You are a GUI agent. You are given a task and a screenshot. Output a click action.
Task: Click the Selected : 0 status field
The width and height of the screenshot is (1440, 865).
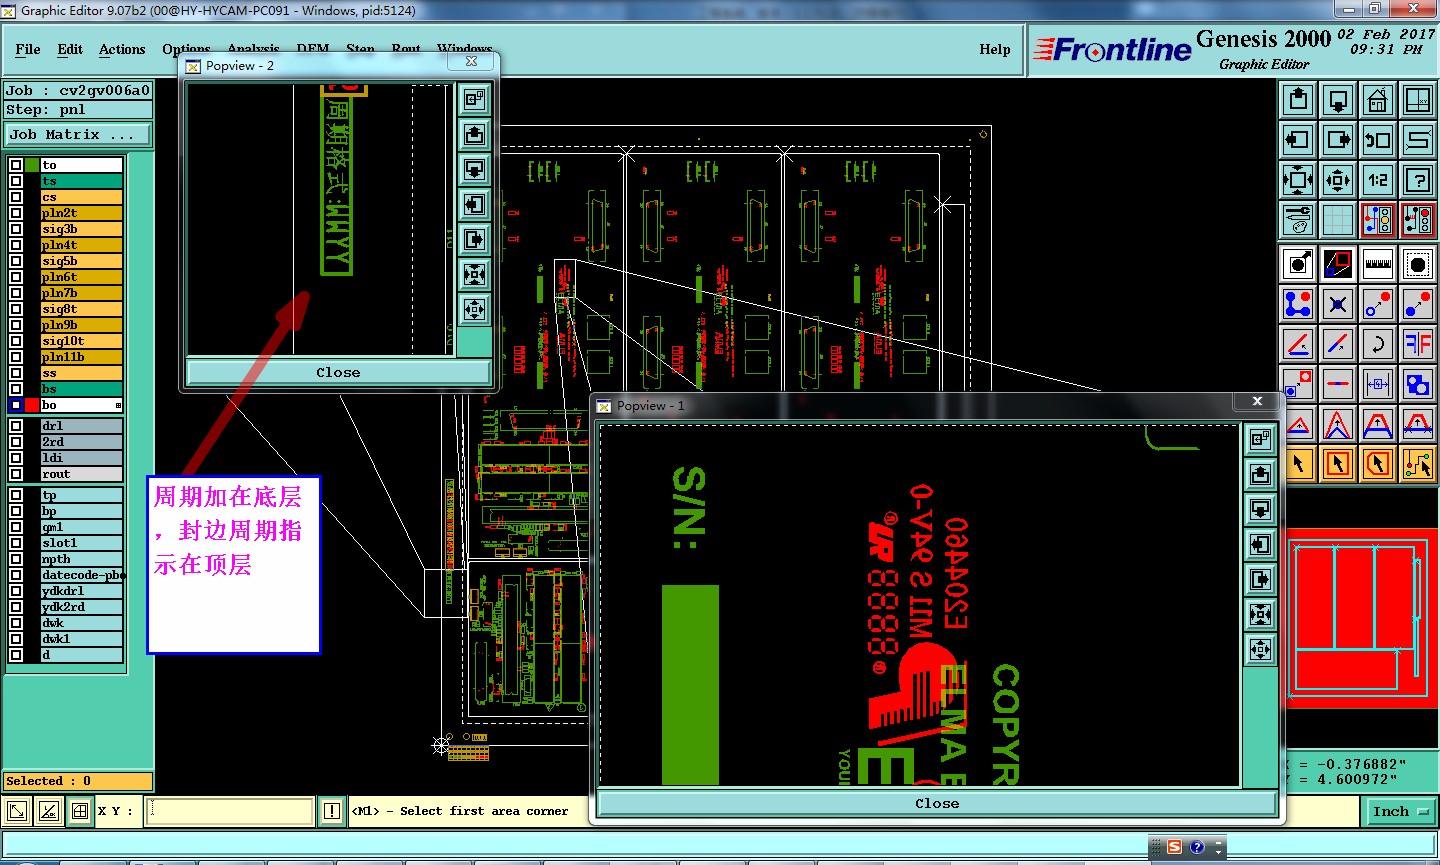coord(78,781)
